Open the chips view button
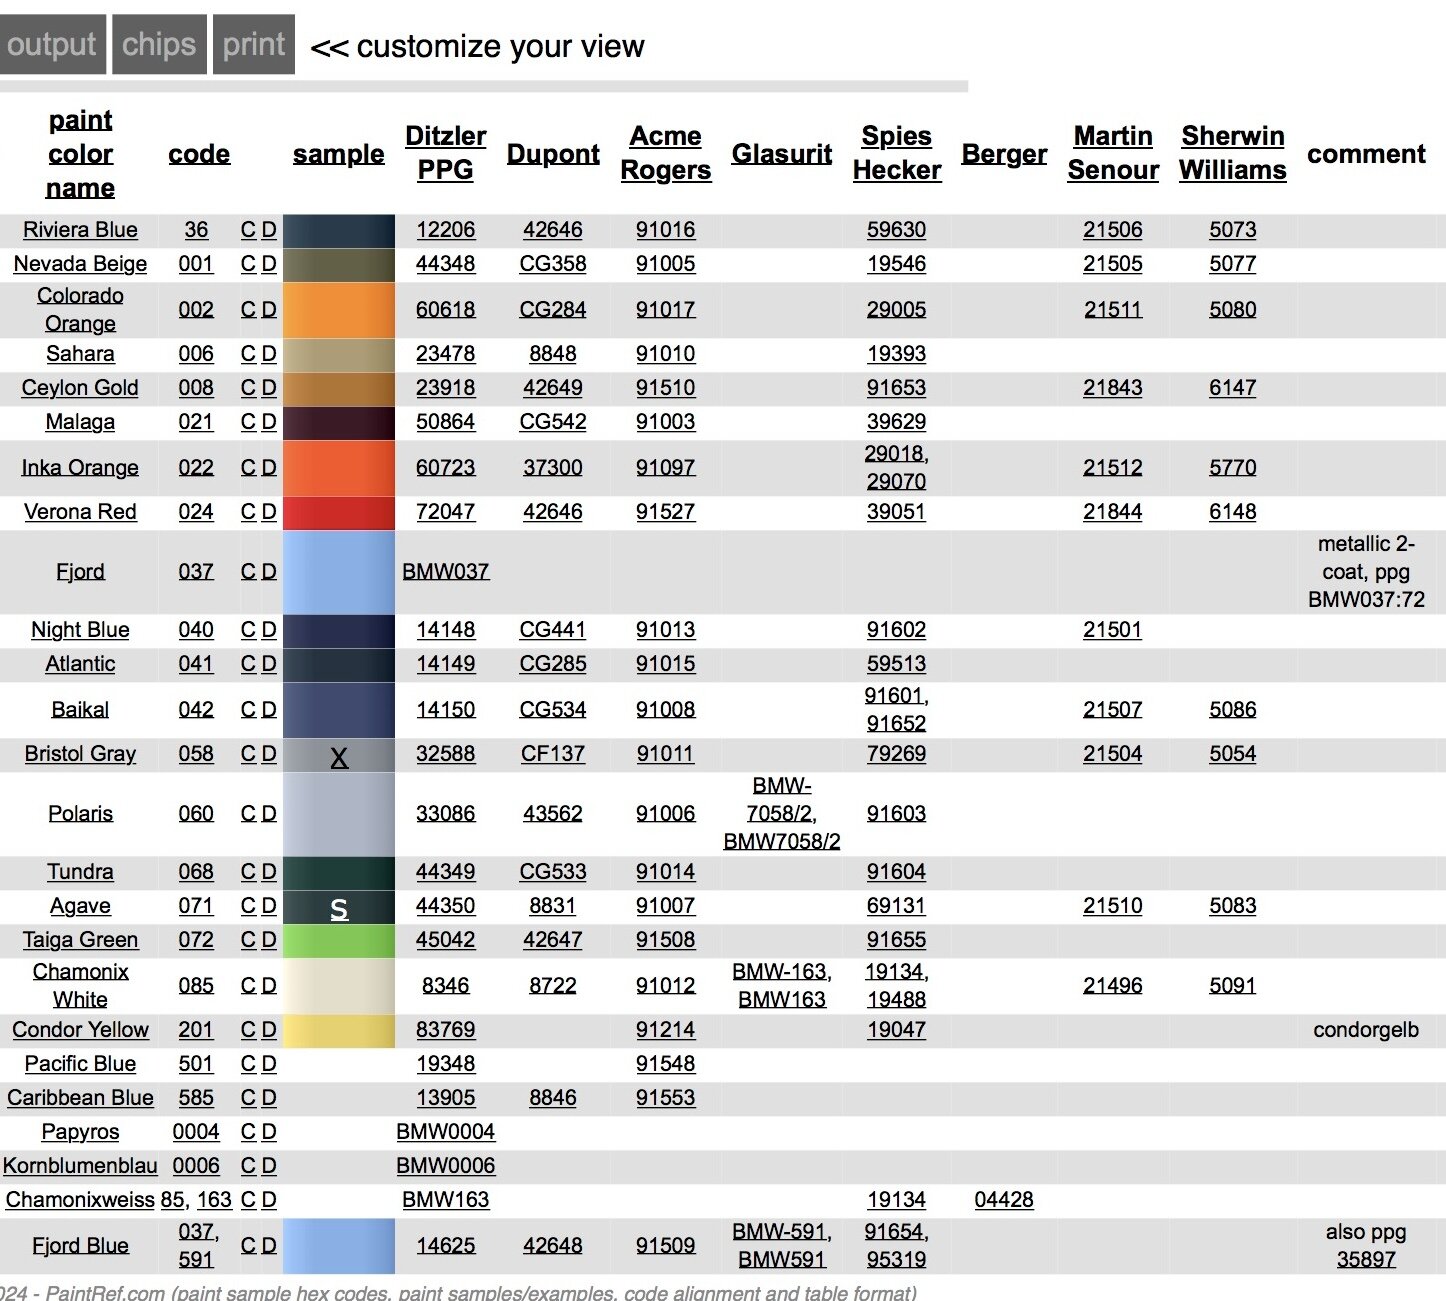This screenshot has height=1301, width=1446. pyautogui.click(x=159, y=45)
